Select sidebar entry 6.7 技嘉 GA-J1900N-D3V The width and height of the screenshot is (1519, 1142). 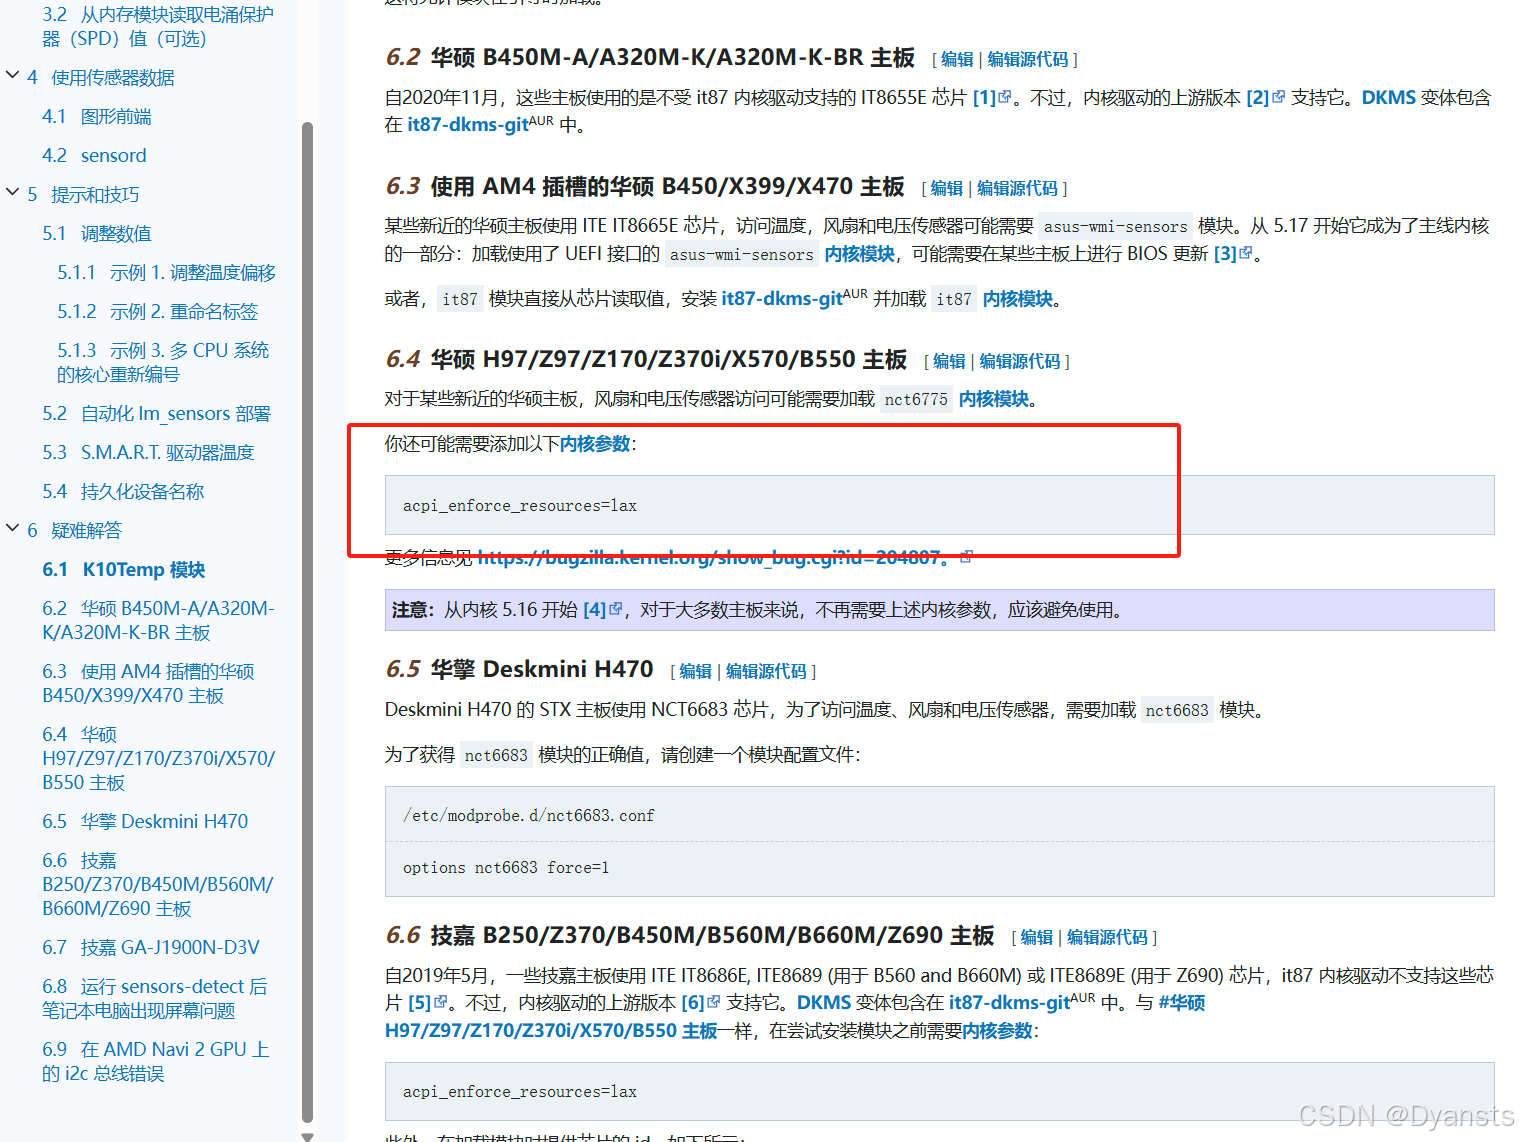click(151, 948)
